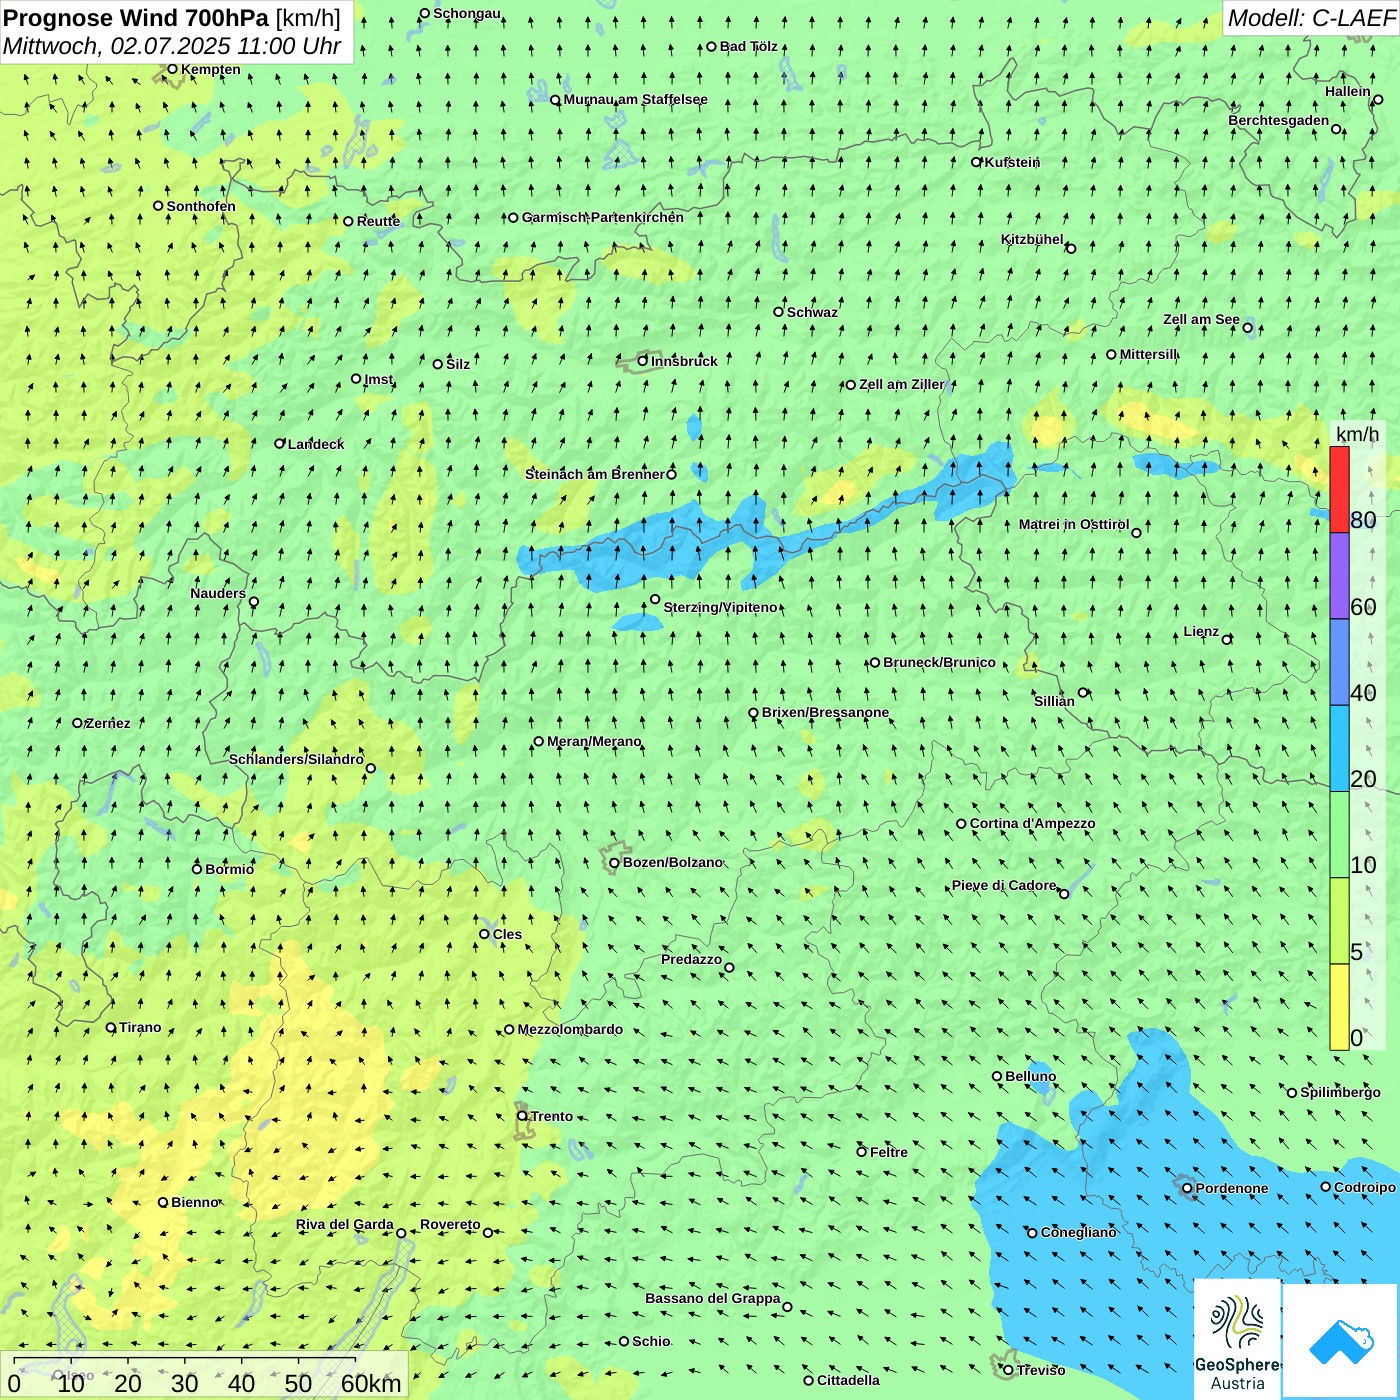Click the Berchtesgaden label
The width and height of the screenshot is (1400, 1400).
click(1279, 120)
